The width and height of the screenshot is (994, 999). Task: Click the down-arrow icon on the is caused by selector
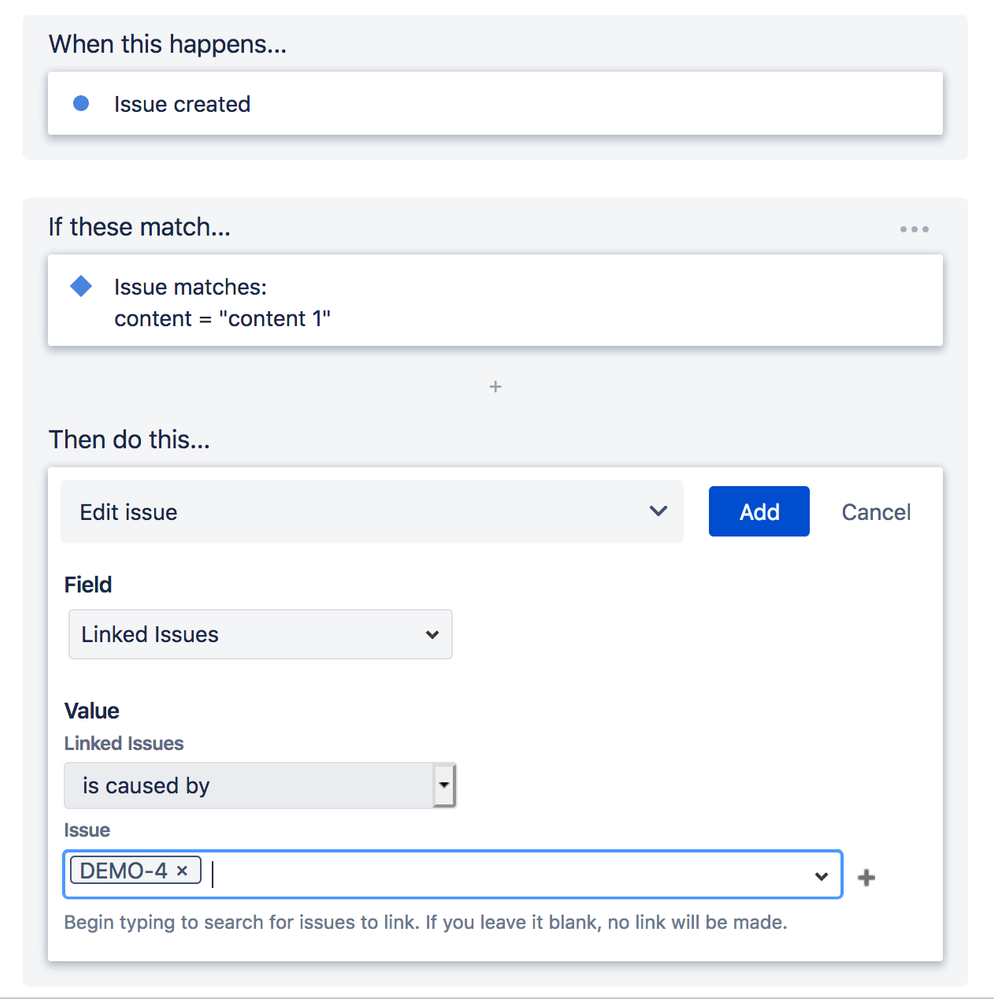444,785
